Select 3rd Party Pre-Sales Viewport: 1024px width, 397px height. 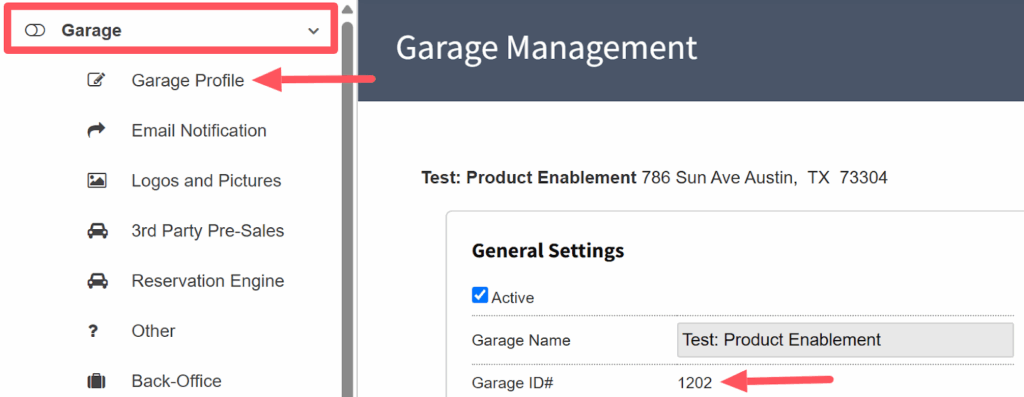point(208,230)
